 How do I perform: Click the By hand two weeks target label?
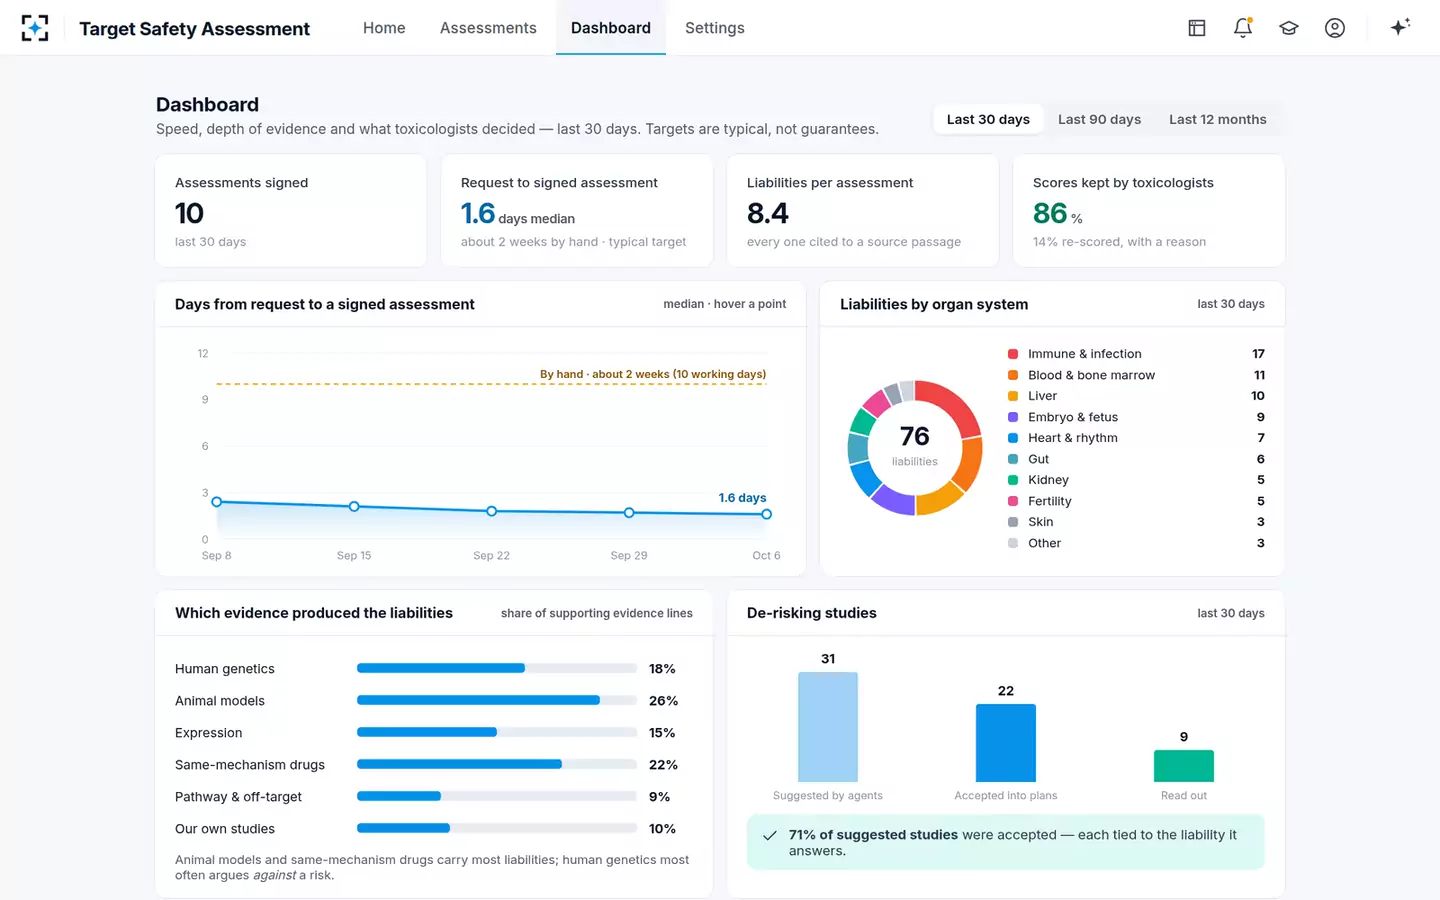click(x=653, y=374)
